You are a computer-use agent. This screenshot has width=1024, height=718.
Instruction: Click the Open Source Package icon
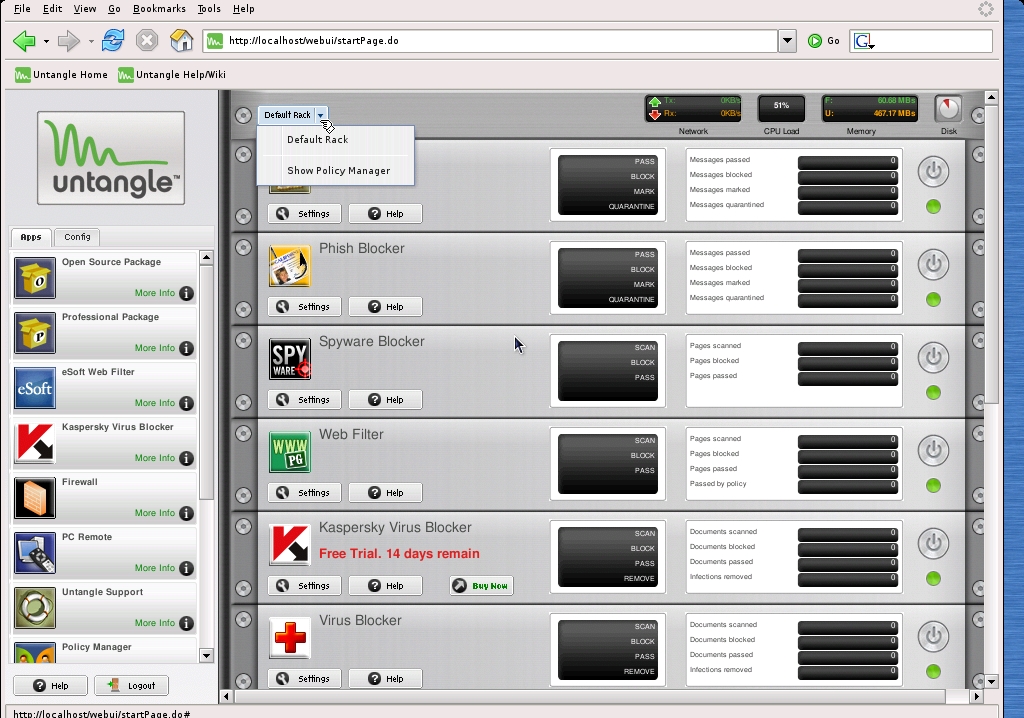(35, 278)
